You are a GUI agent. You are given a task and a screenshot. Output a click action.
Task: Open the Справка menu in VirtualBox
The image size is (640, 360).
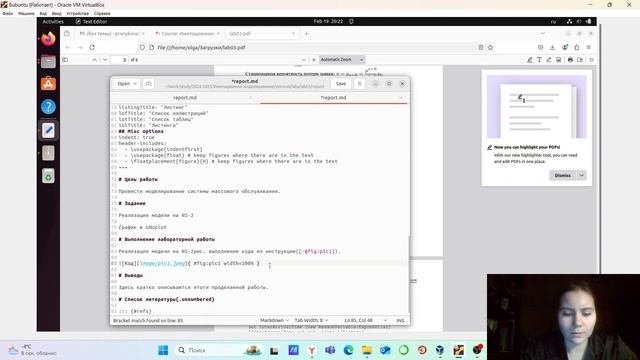tap(102, 13)
